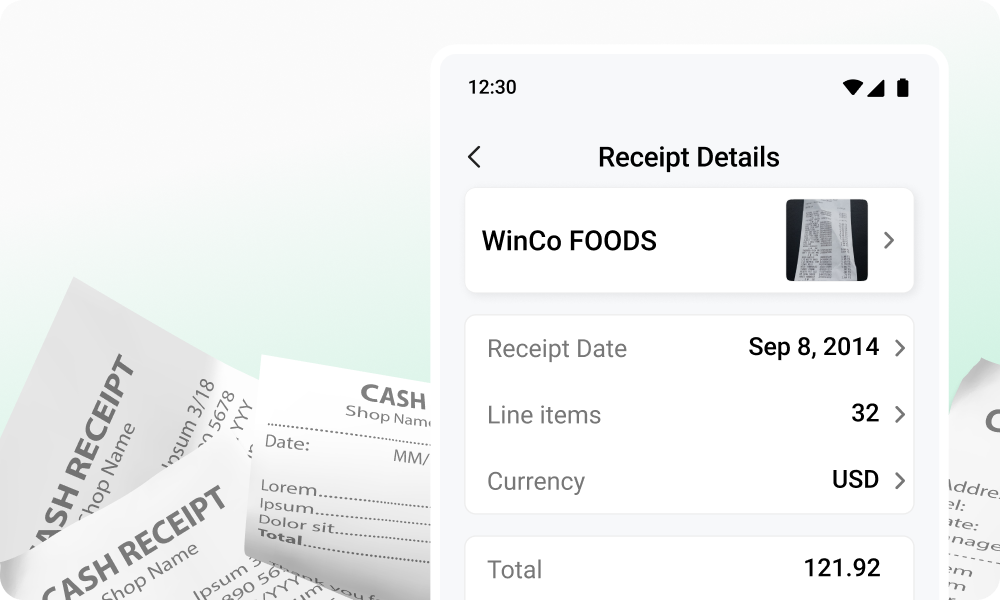Screen dimensions: 1000x600
Task: Tap the Wi-Fi status icon
Action: [852, 88]
